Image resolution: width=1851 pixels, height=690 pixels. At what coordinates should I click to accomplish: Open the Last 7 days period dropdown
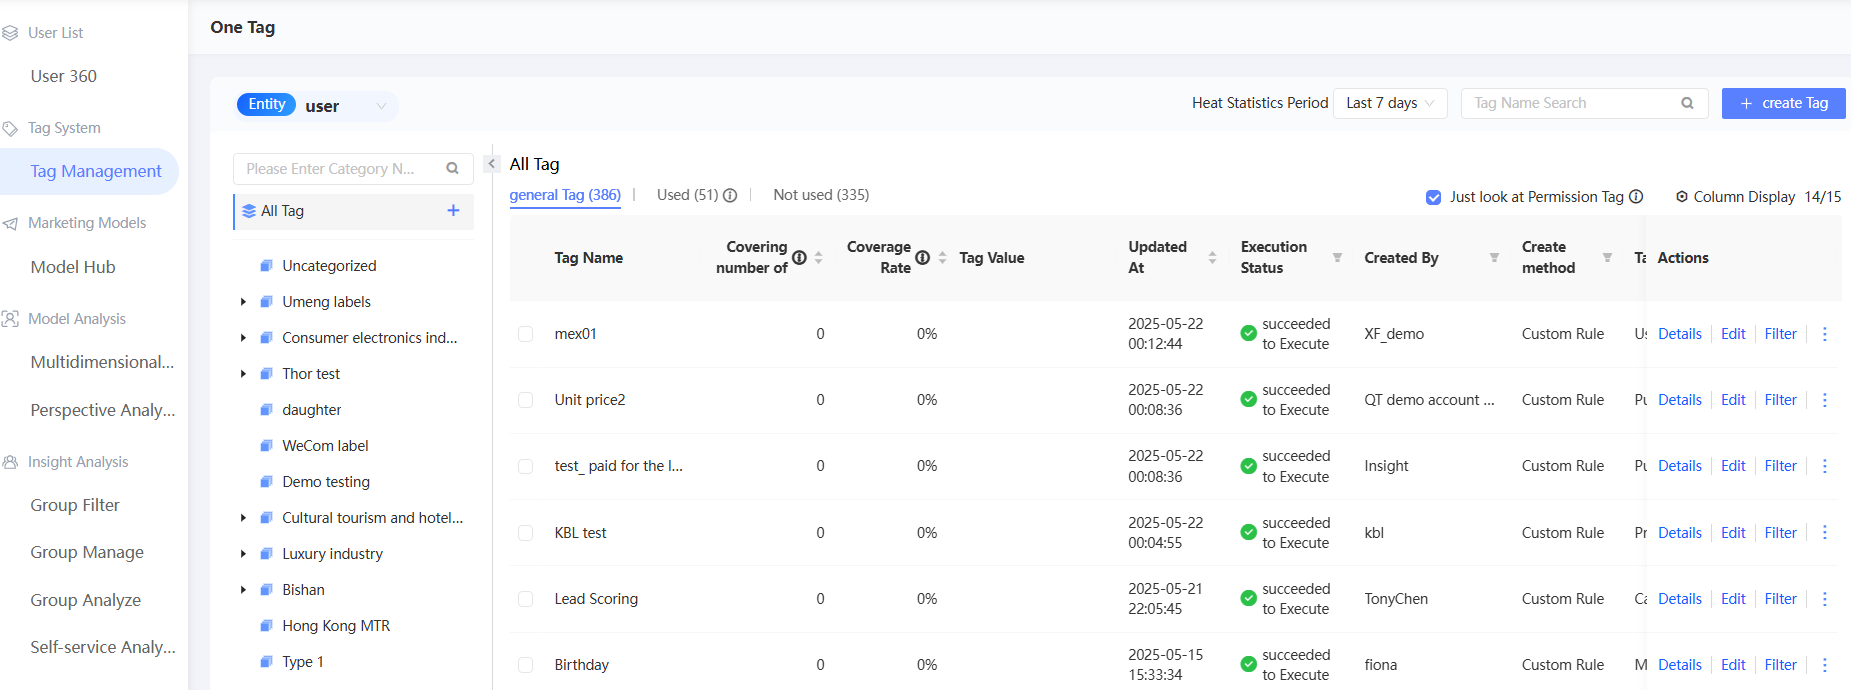click(x=1389, y=103)
